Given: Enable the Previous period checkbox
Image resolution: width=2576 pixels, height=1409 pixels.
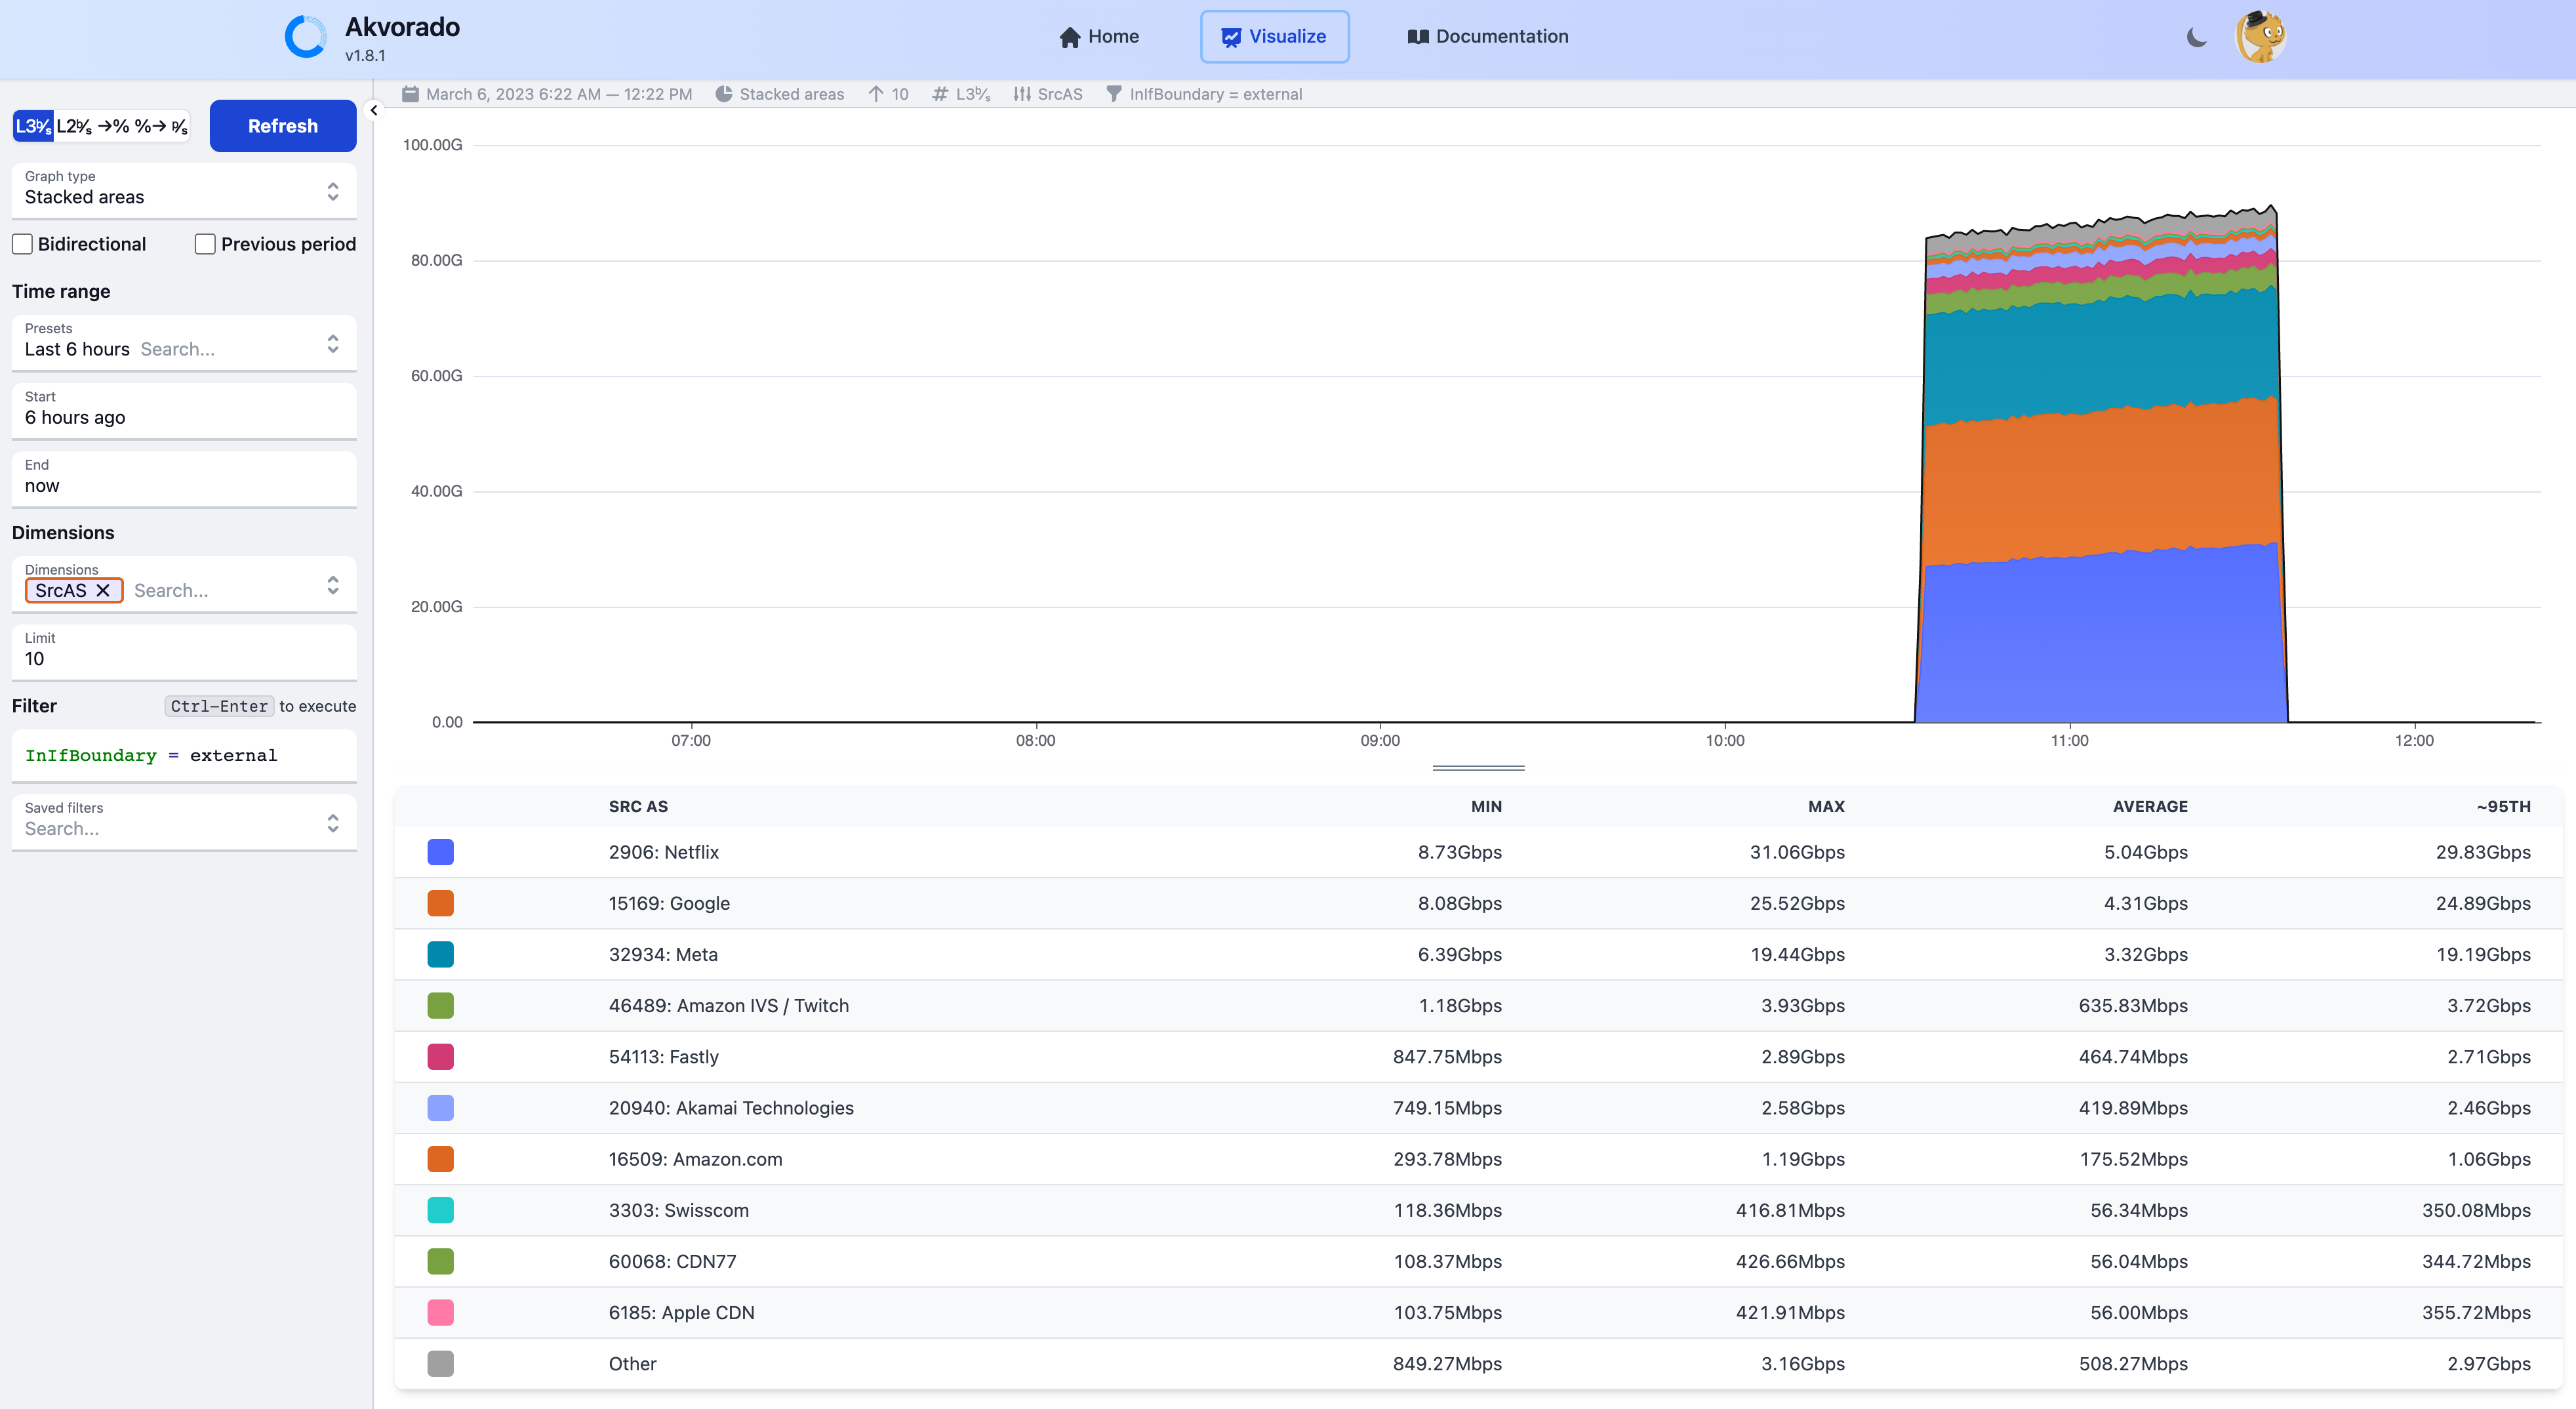Looking at the screenshot, I should [204, 243].
